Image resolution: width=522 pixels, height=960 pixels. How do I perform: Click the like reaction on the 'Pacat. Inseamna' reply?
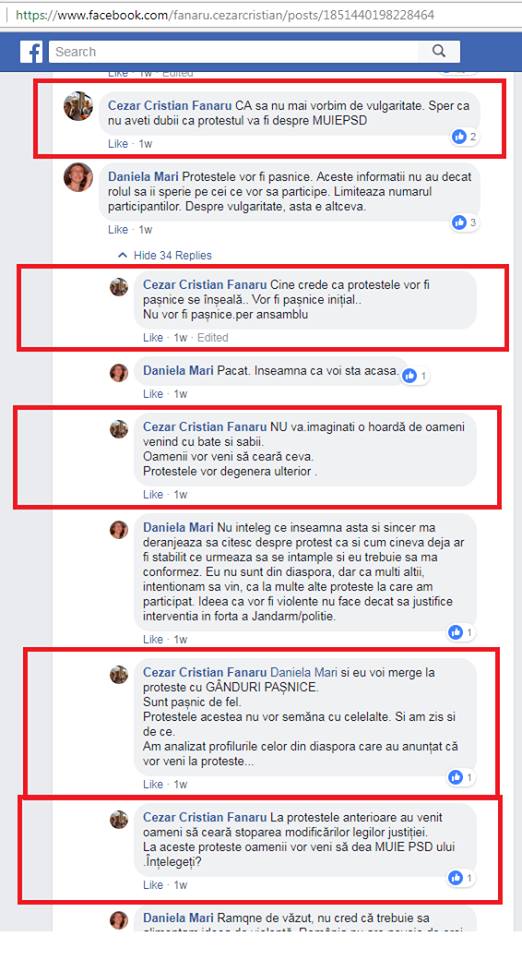coord(415,375)
